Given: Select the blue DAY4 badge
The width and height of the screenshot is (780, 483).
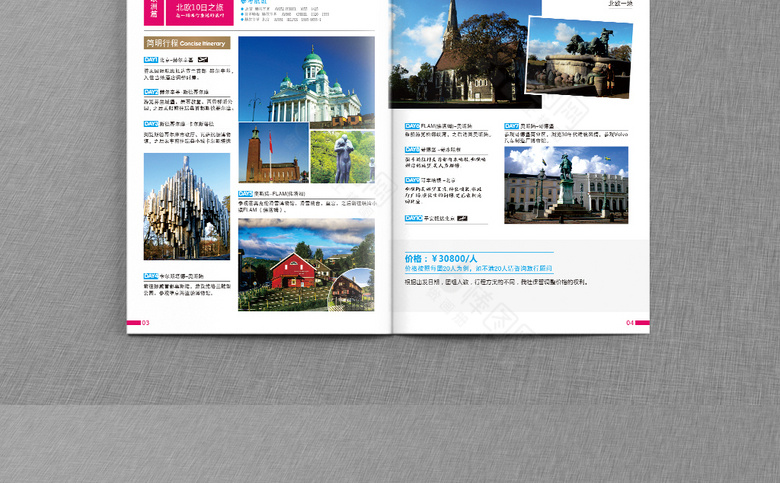Looking at the screenshot, I should click(151, 276).
